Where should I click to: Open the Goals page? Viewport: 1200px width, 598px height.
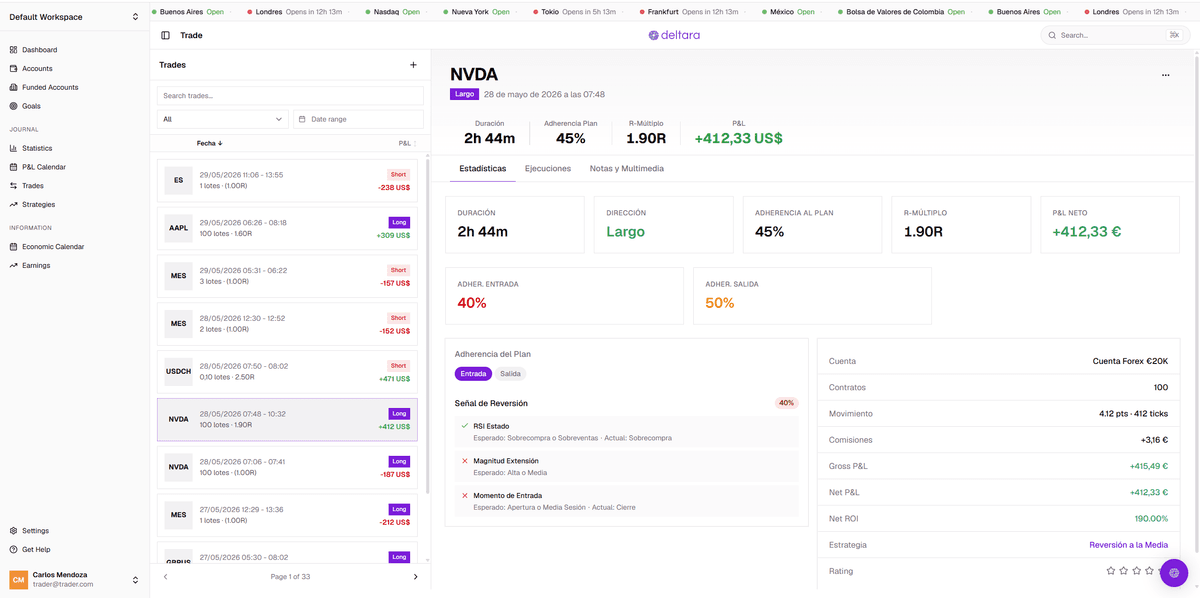click(x=31, y=106)
